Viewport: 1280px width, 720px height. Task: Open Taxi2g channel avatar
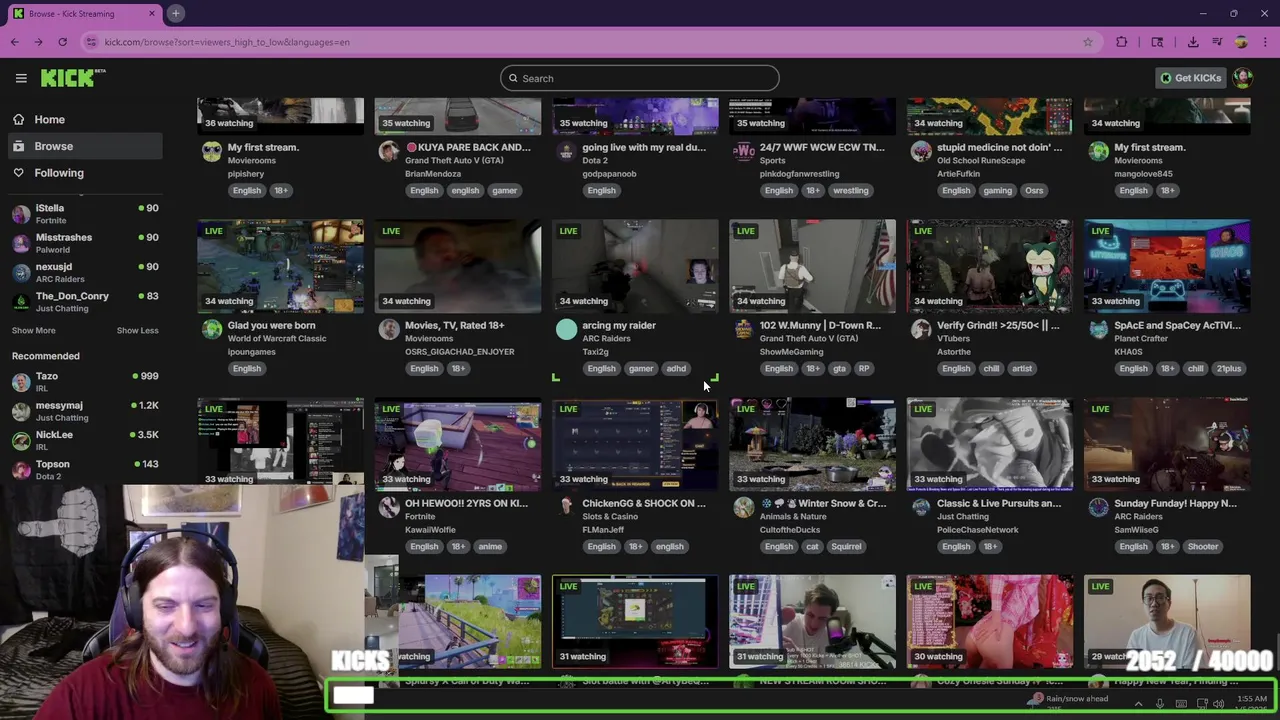[x=566, y=329]
